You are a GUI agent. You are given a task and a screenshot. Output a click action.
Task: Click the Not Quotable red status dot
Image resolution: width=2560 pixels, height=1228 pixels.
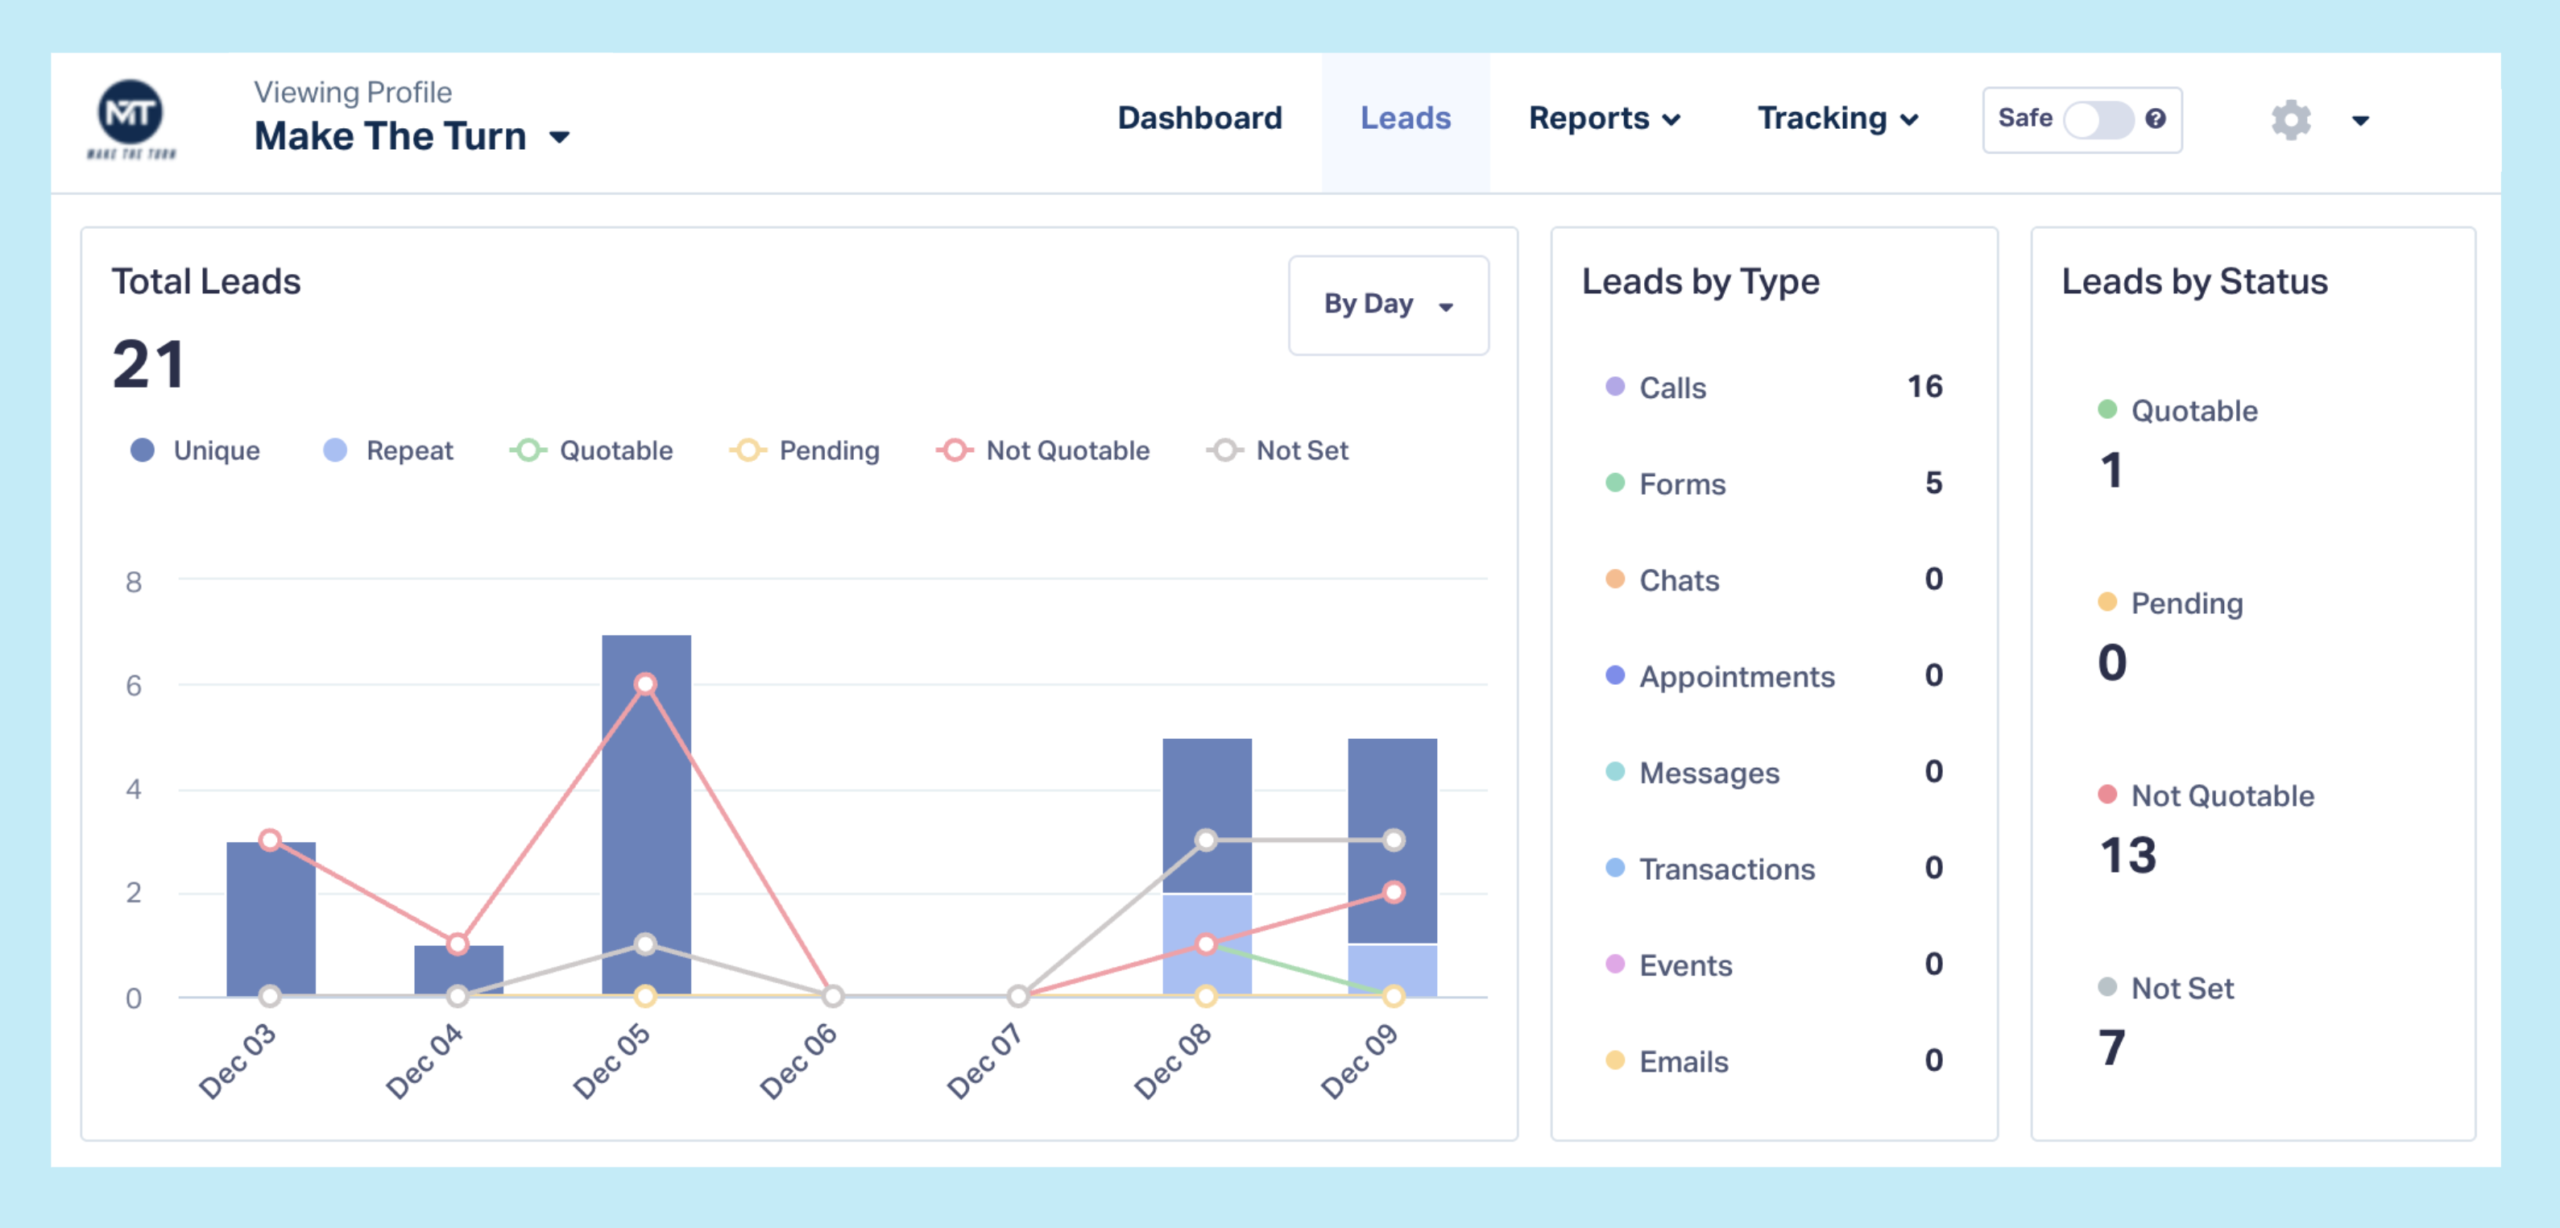(x=2107, y=795)
